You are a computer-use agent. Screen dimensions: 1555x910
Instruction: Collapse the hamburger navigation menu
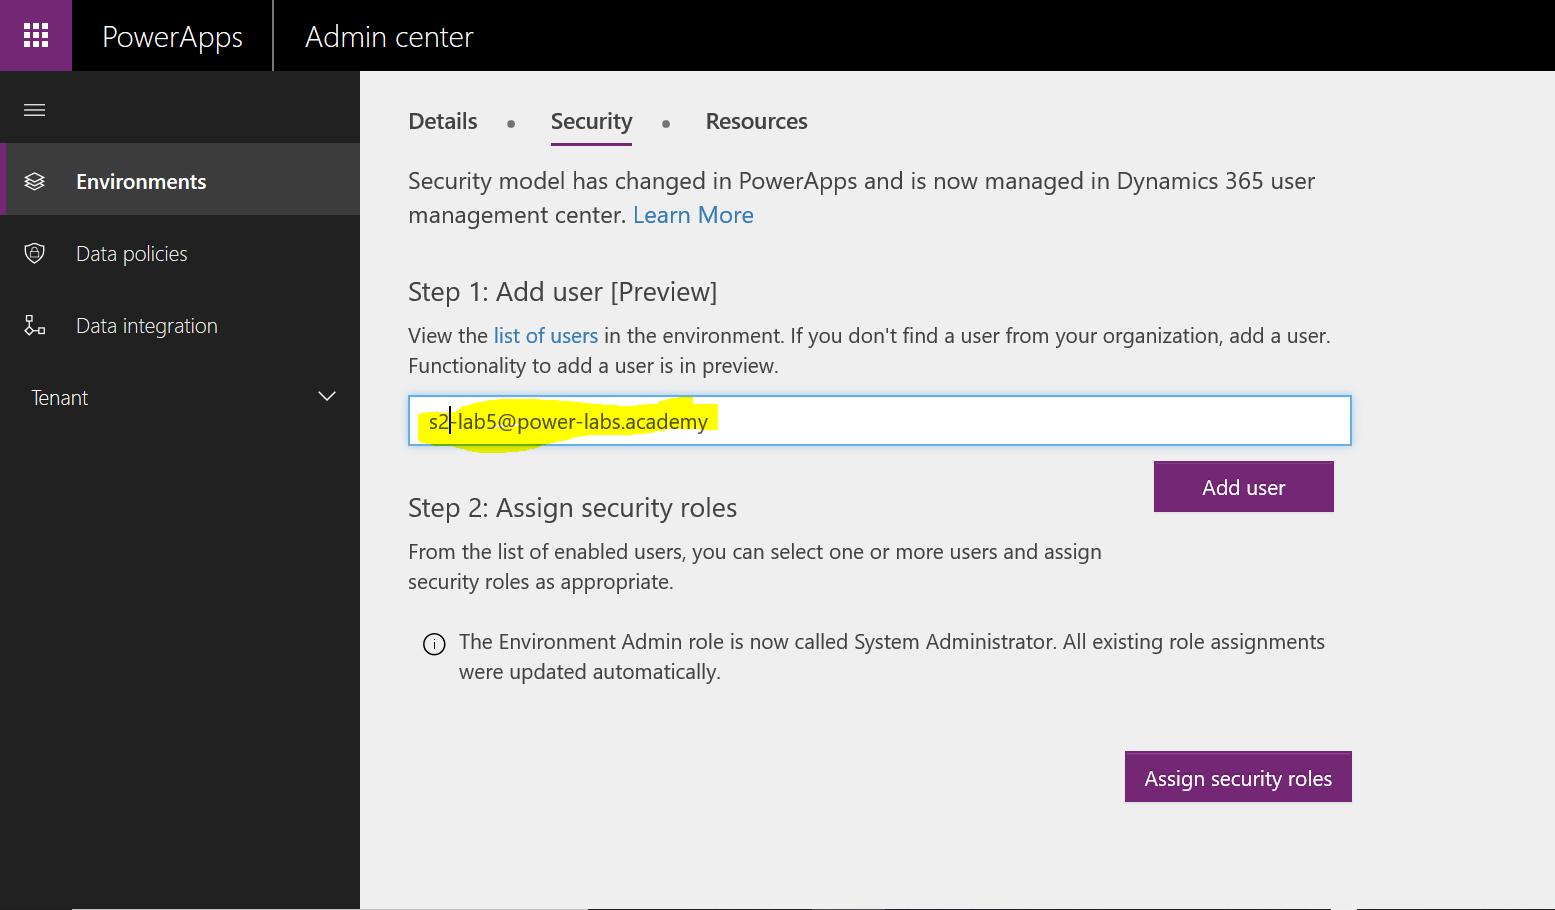click(x=35, y=110)
